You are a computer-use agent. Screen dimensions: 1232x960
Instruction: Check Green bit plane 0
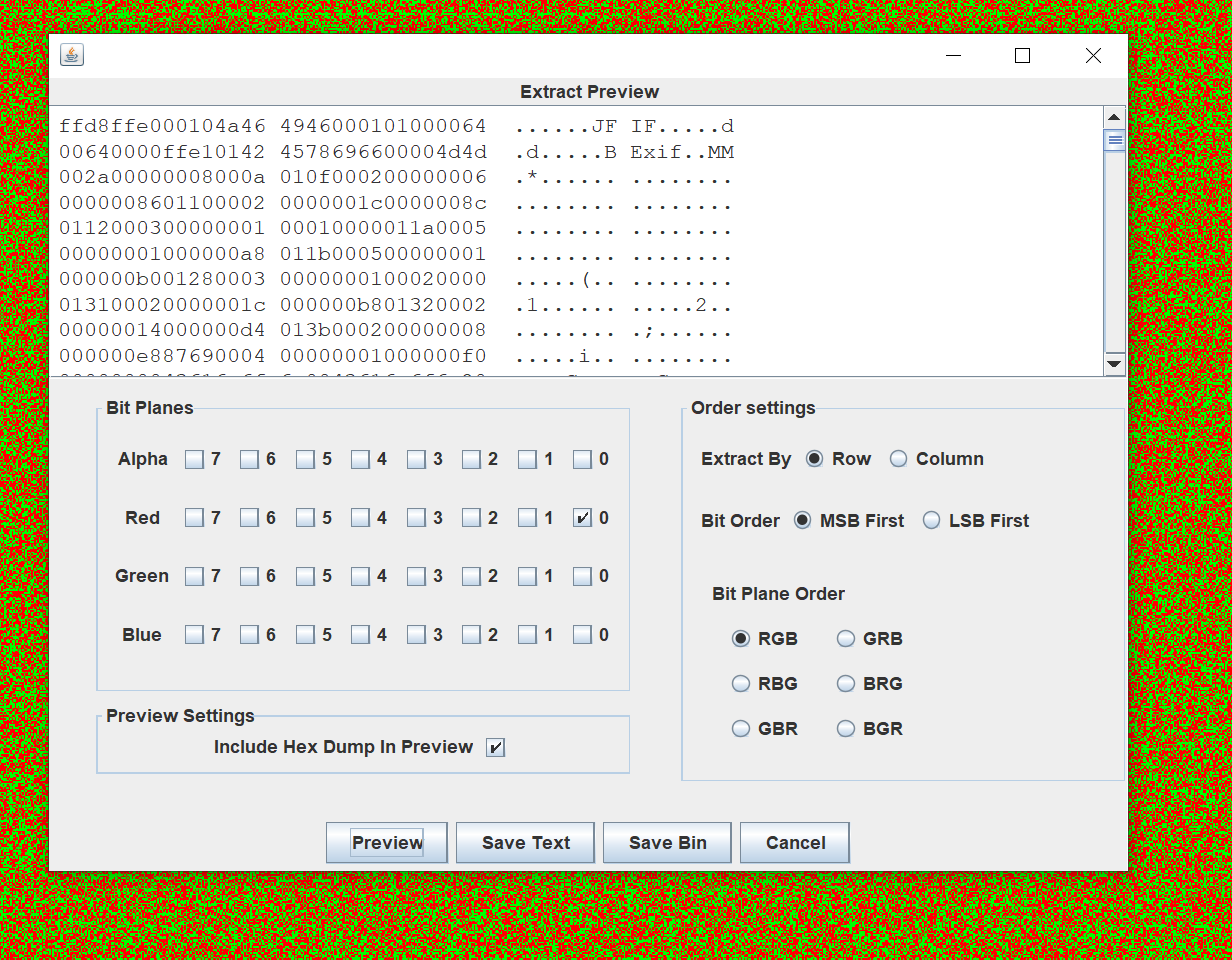(x=583, y=577)
